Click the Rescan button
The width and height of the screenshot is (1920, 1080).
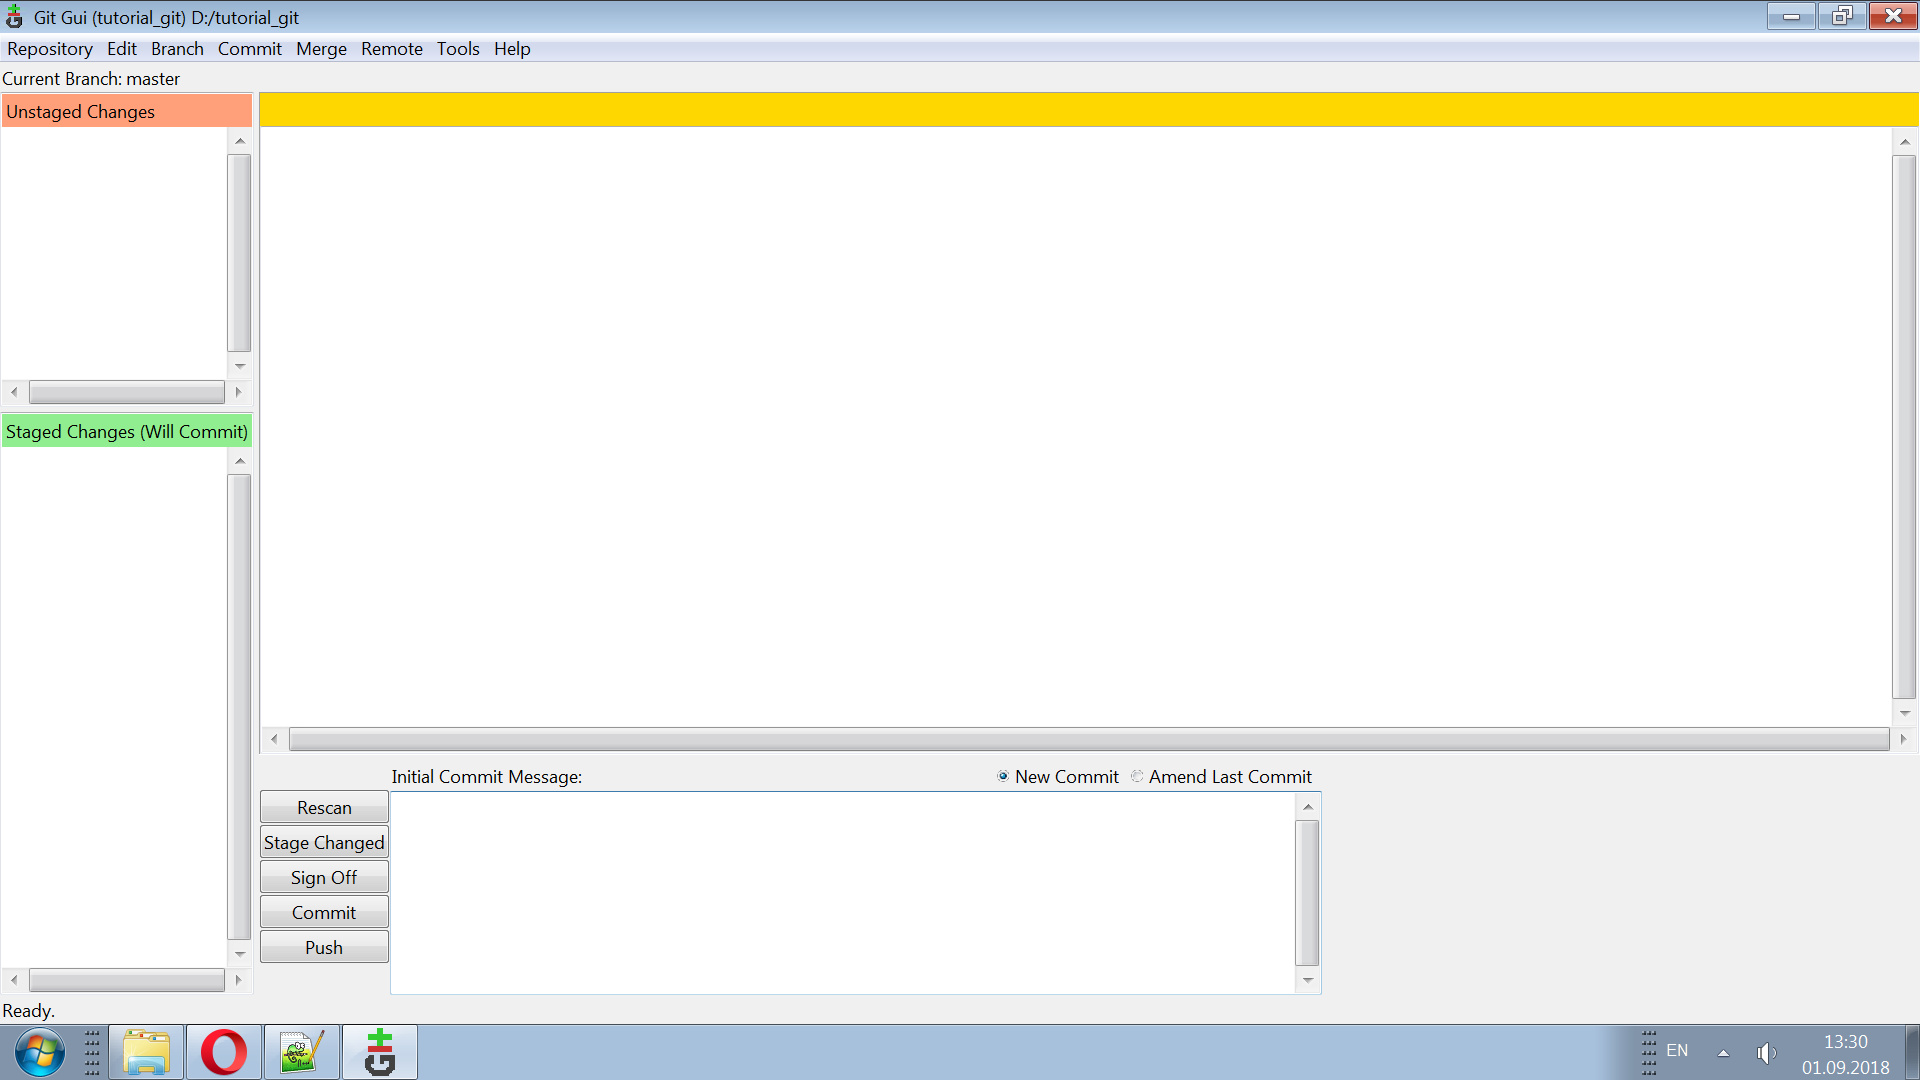(x=324, y=807)
